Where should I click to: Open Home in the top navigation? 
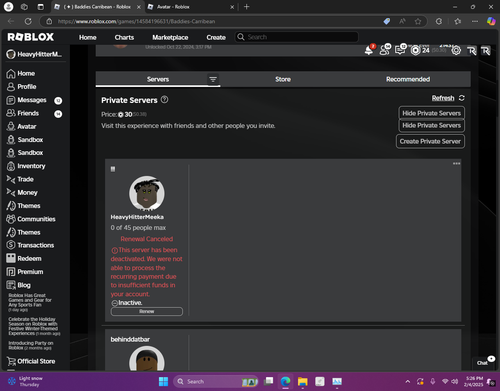pyautogui.click(x=88, y=37)
